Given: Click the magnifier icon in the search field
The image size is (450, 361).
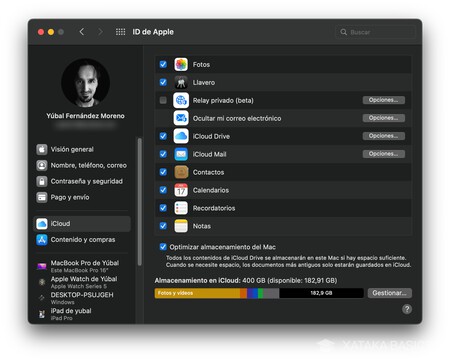Looking at the screenshot, I should 343,32.
